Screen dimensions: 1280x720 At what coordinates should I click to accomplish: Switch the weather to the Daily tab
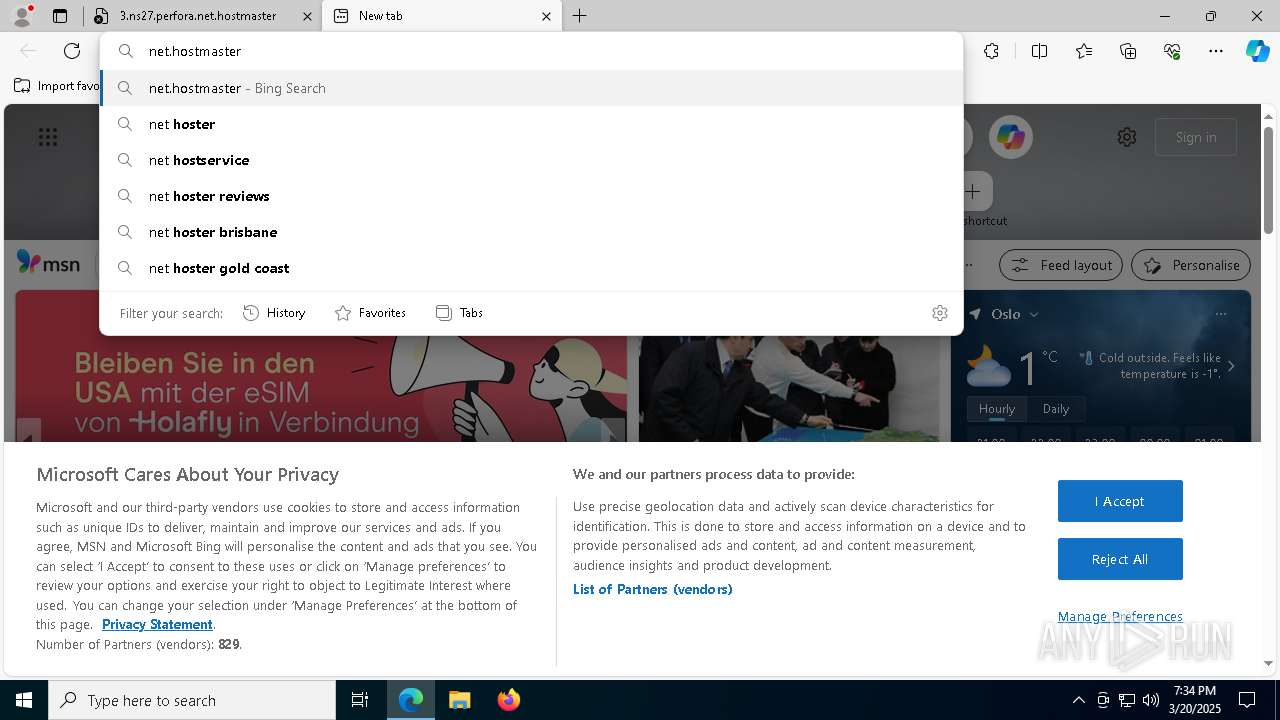pos(1056,409)
